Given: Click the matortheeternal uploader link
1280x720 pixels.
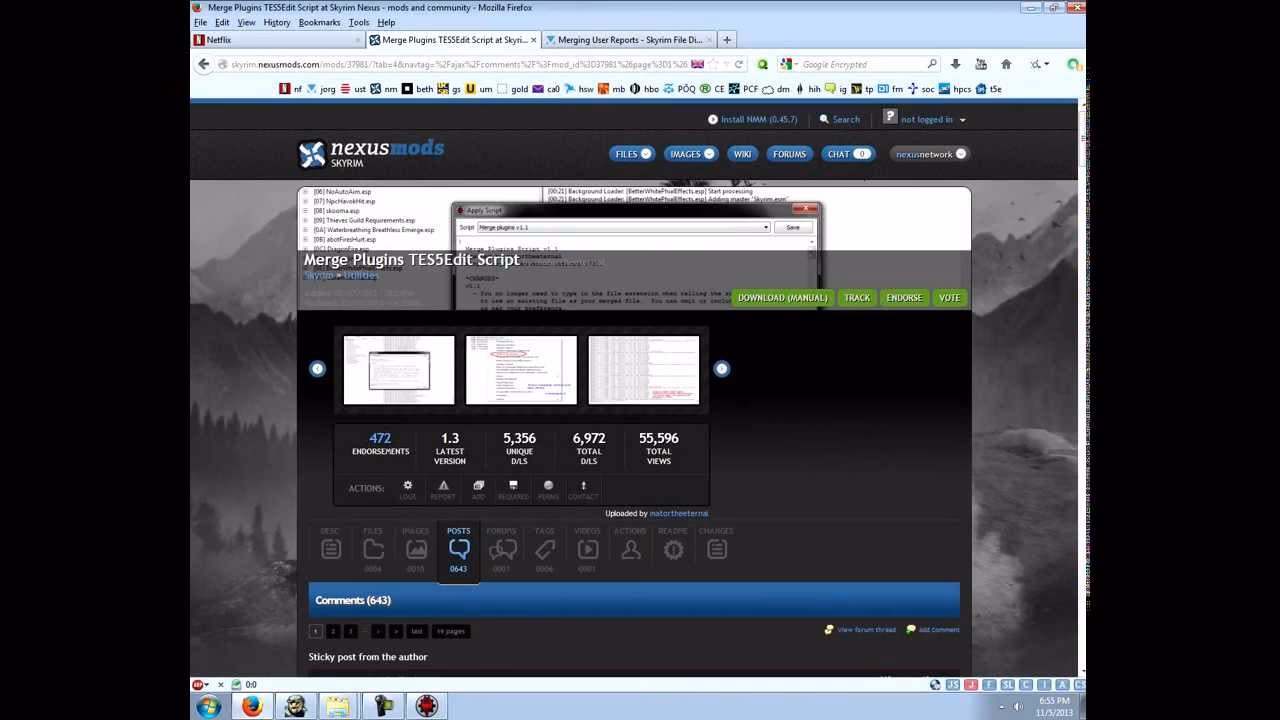Looking at the screenshot, I should point(679,514).
